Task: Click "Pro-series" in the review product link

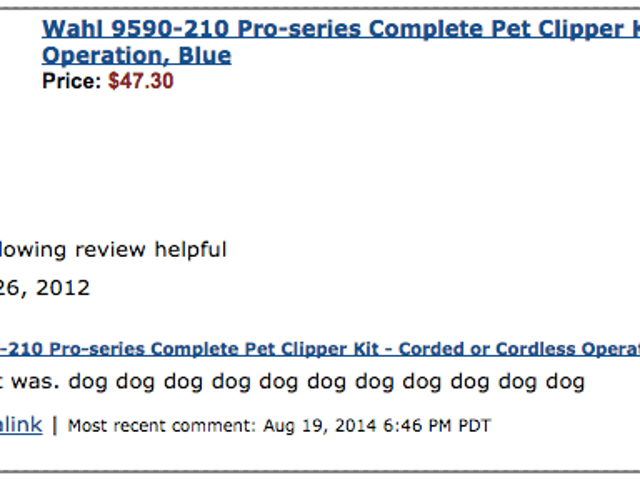Action: [97, 349]
